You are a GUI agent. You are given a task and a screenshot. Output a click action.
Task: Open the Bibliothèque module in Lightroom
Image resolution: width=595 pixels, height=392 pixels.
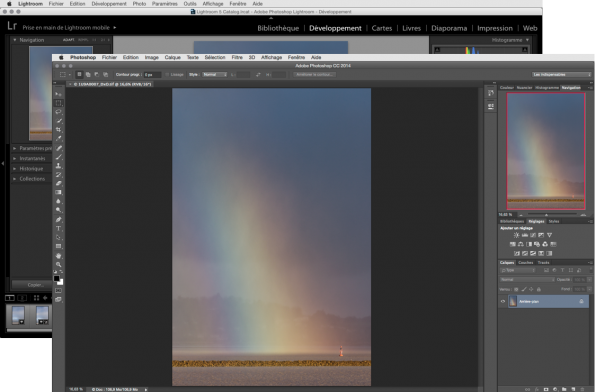click(278, 28)
